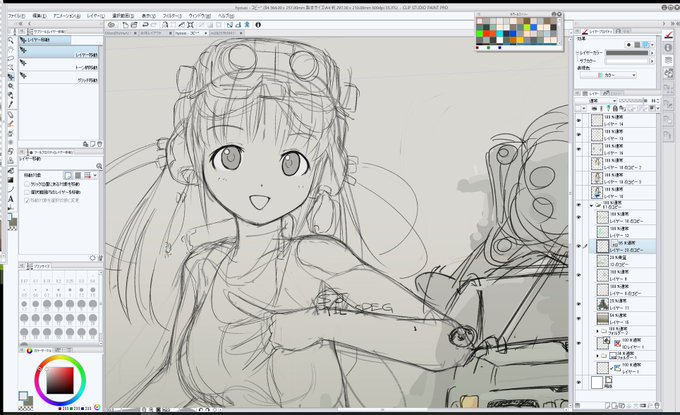Hide the レイヤー 11 tree-thumbnail layer
Image resolution: width=680 pixels, height=415 pixels.
pyautogui.click(x=579, y=304)
